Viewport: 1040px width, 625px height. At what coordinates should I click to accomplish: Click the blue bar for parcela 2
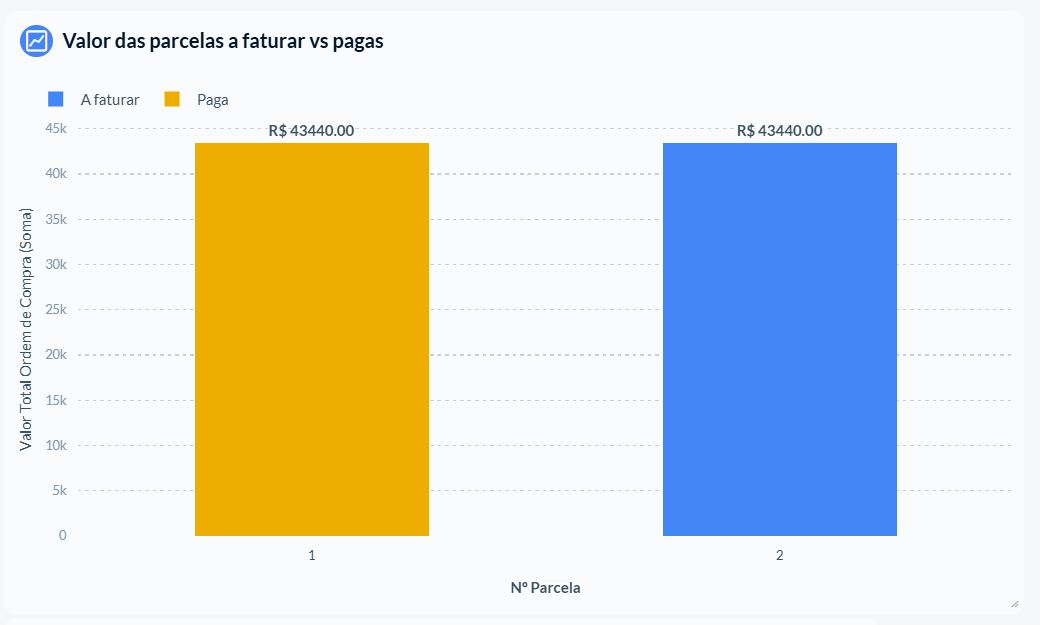pos(780,339)
